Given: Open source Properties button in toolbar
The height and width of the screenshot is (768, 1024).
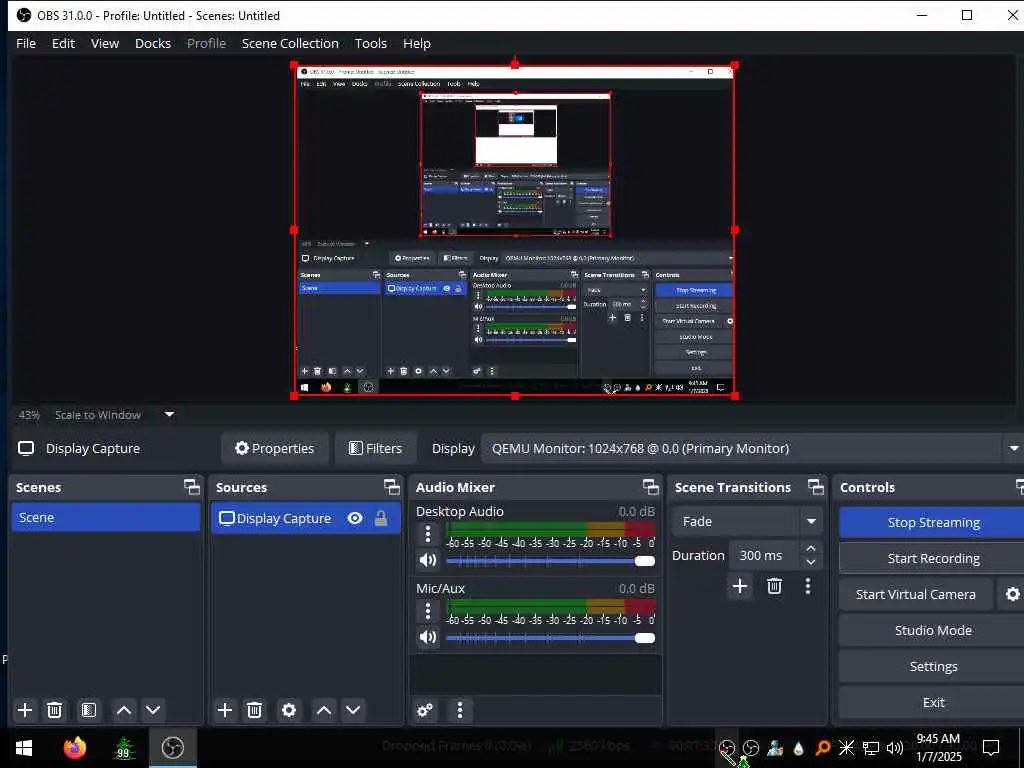Looking at the screenshot, I should pos(274,449).
